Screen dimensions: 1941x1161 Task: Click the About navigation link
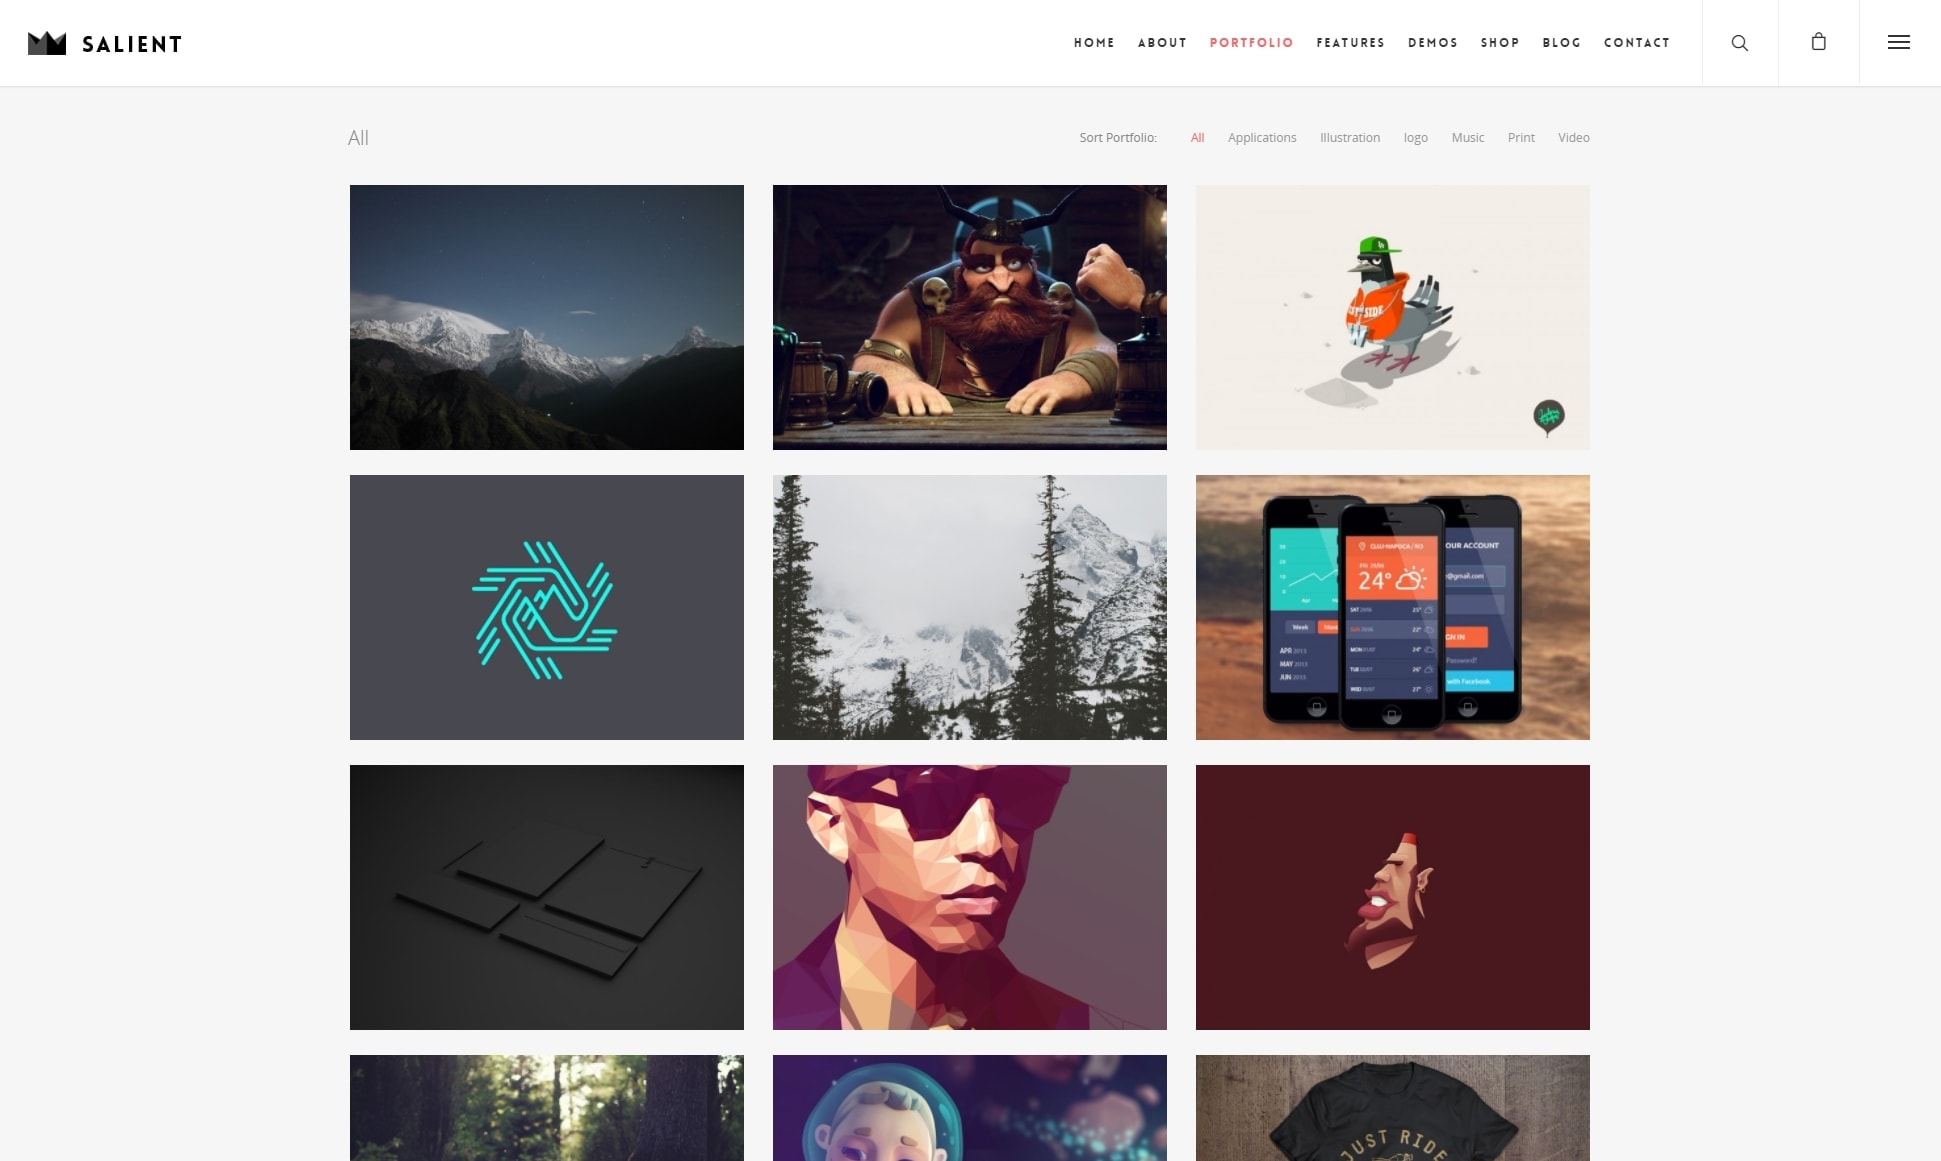1162,41
